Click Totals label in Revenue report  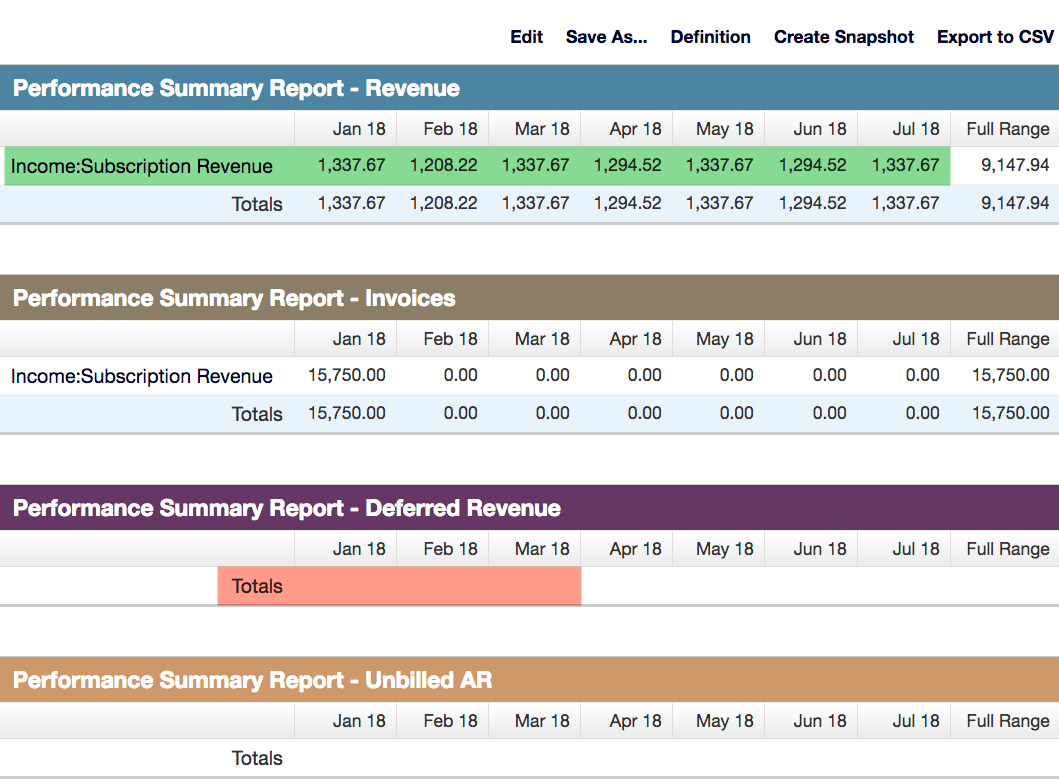point(257,204)
